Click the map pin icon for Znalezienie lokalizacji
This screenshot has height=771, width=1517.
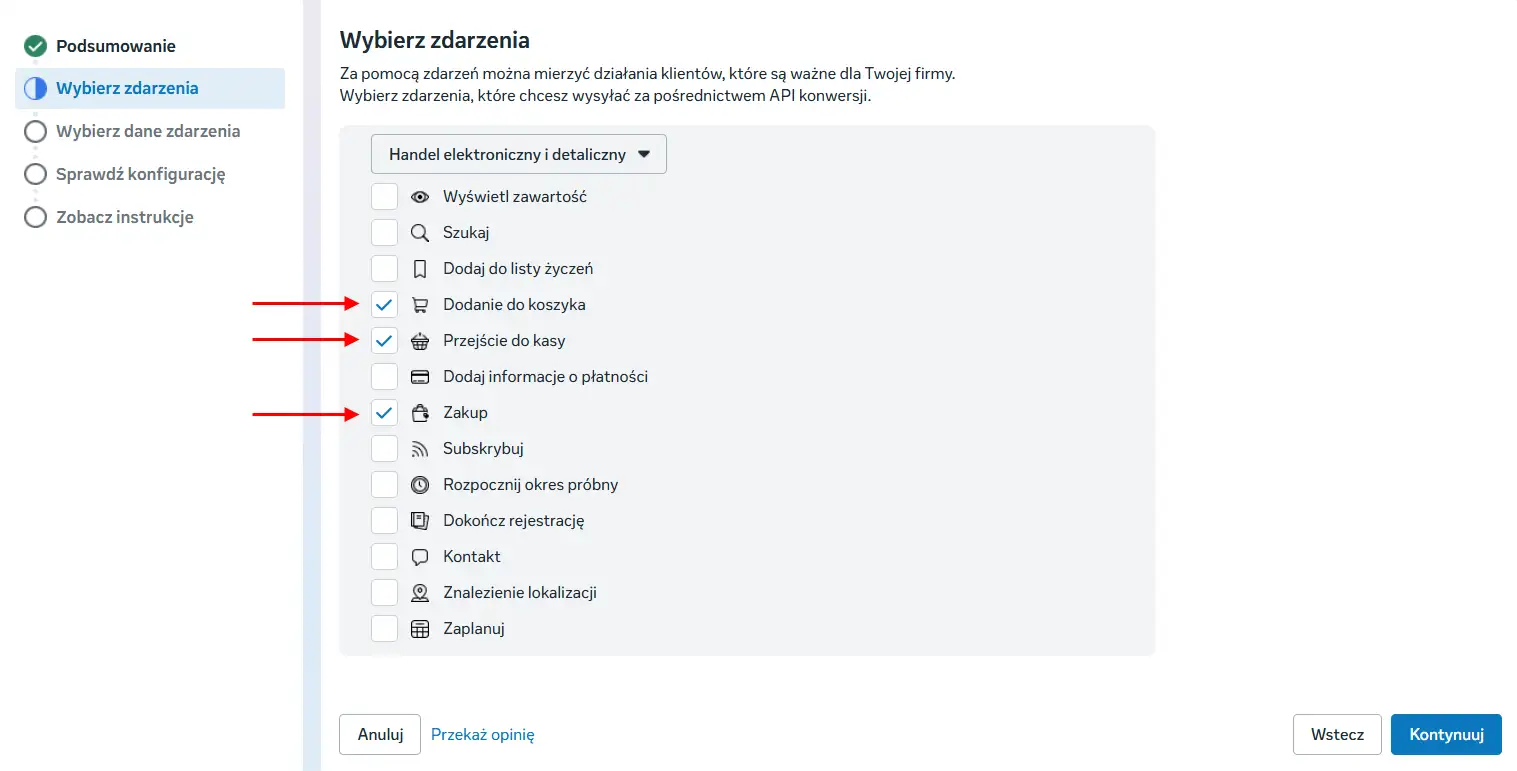point(420,592)
